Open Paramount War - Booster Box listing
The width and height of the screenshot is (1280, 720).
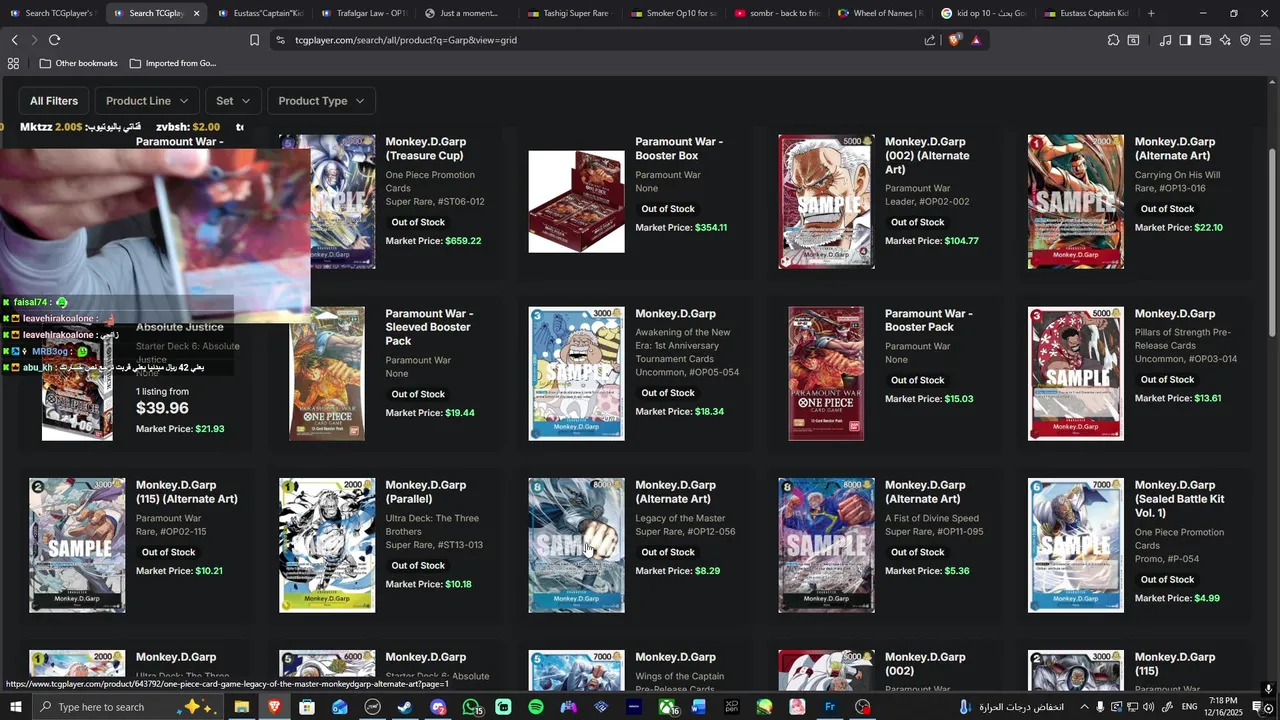point(679,149)
